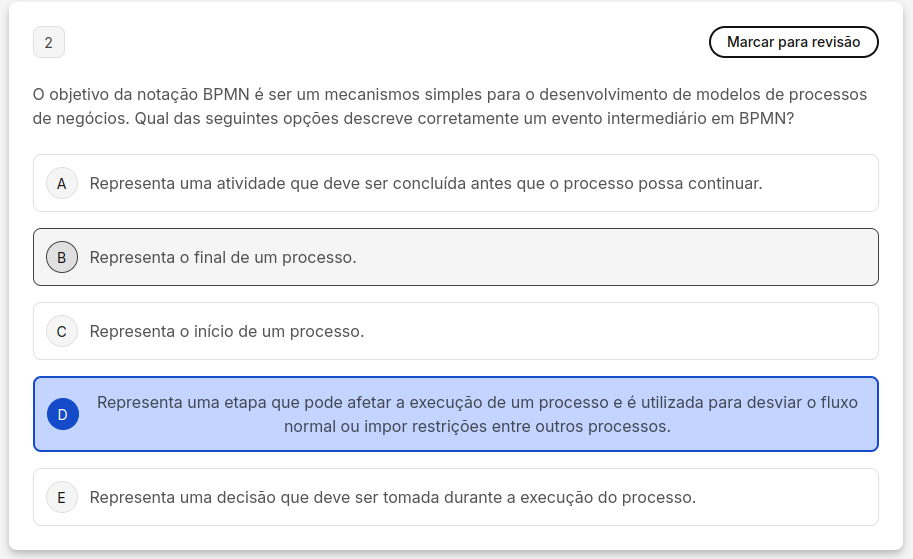Click the letter E circle badge
The height and width of the screenshot is (559, 913).
[x=62, y=497]
